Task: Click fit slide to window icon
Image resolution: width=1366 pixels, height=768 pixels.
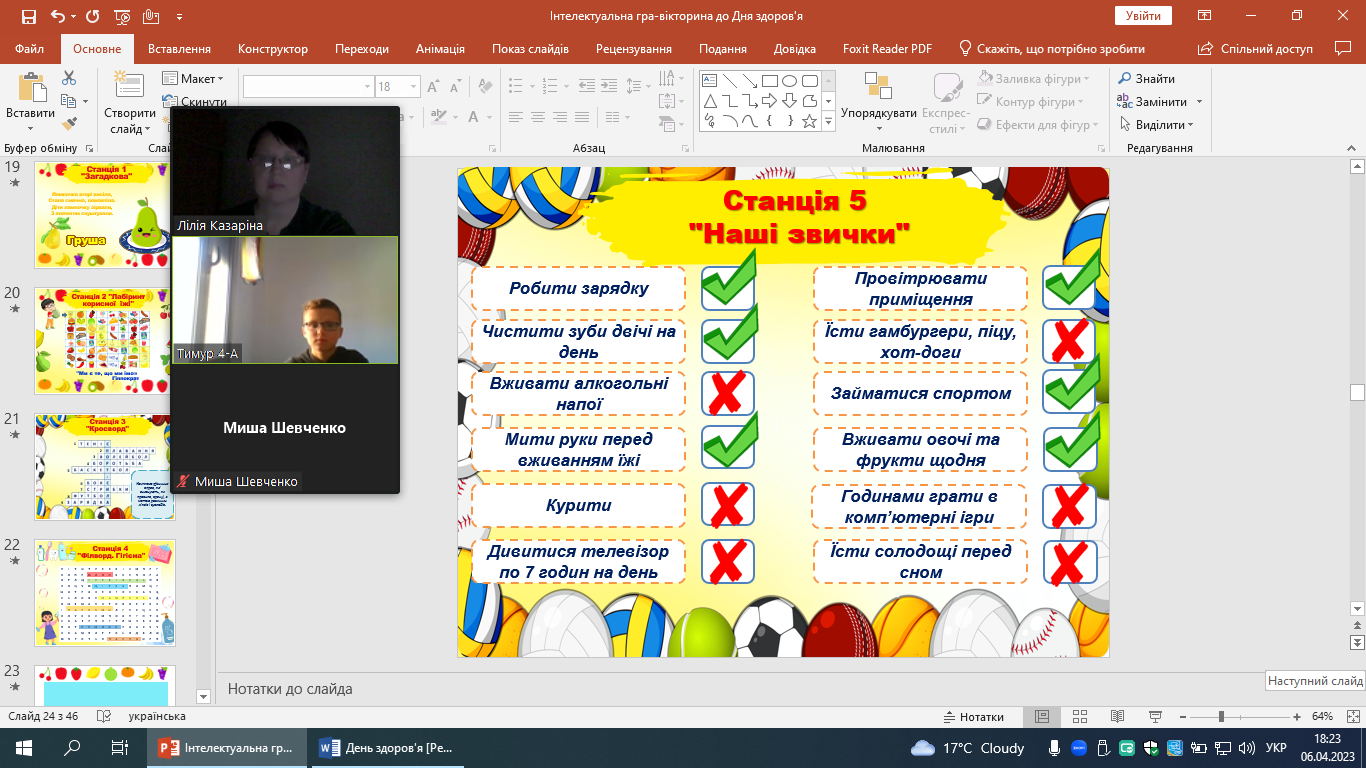Action: [1352, 717]
